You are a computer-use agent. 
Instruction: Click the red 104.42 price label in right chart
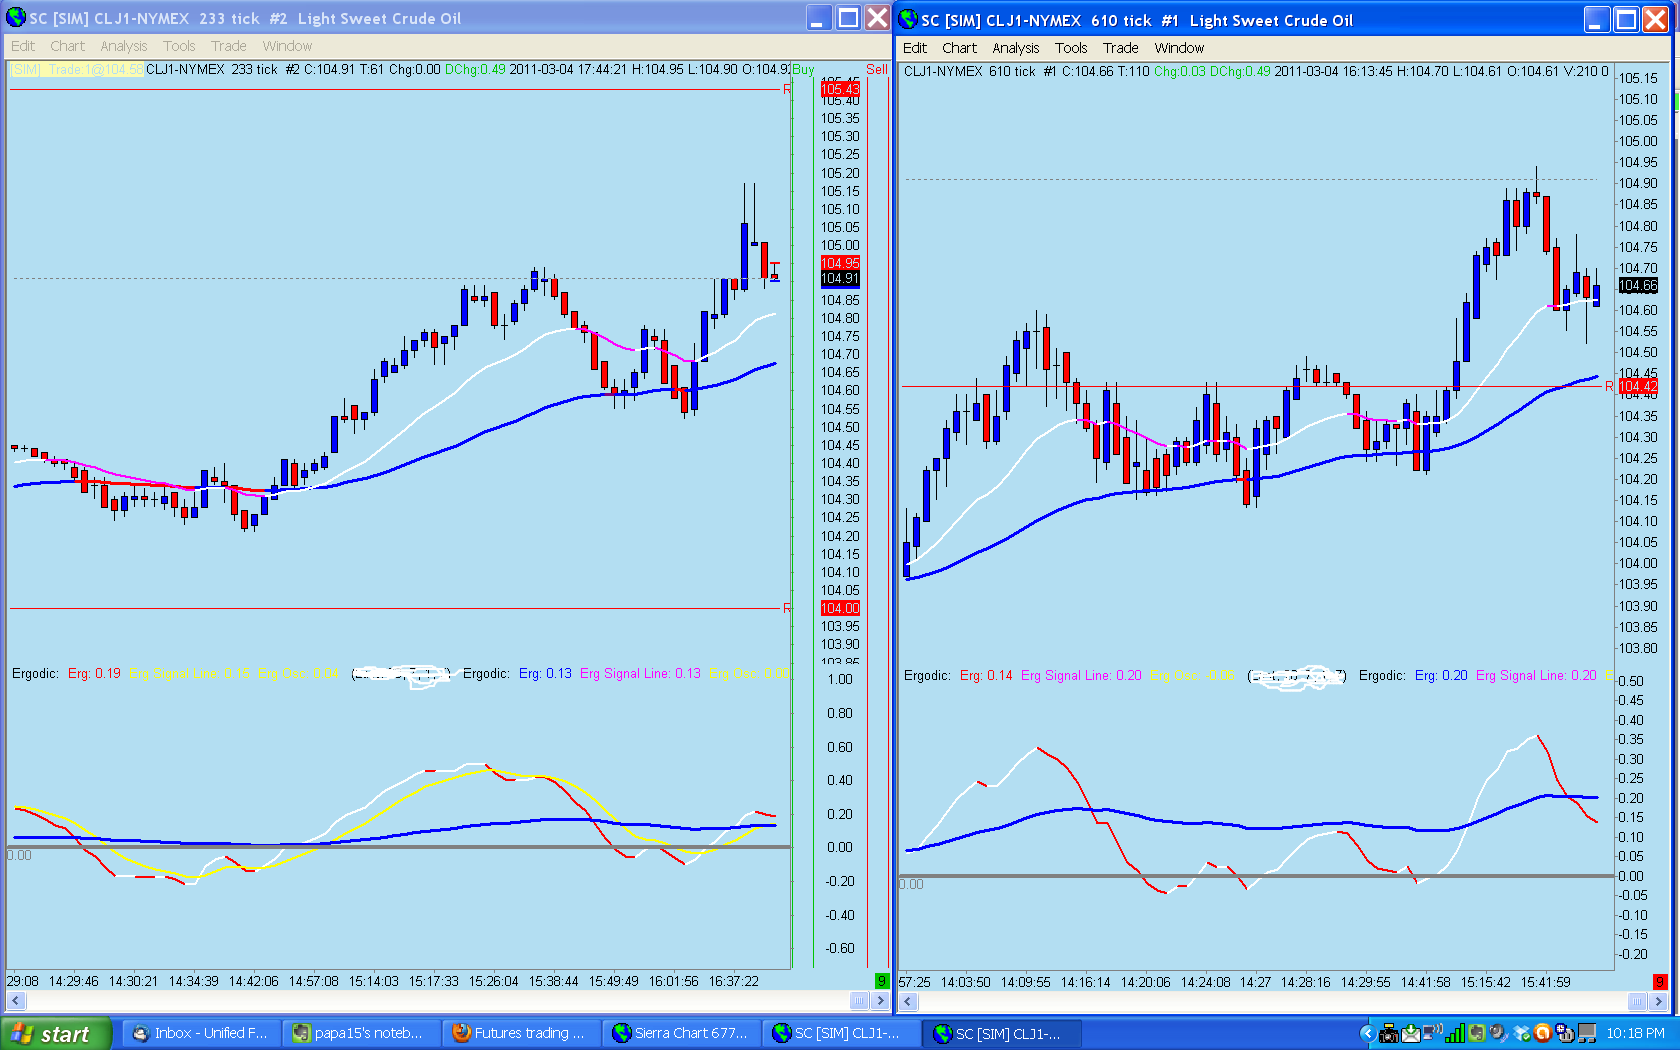coord(1637,386)
